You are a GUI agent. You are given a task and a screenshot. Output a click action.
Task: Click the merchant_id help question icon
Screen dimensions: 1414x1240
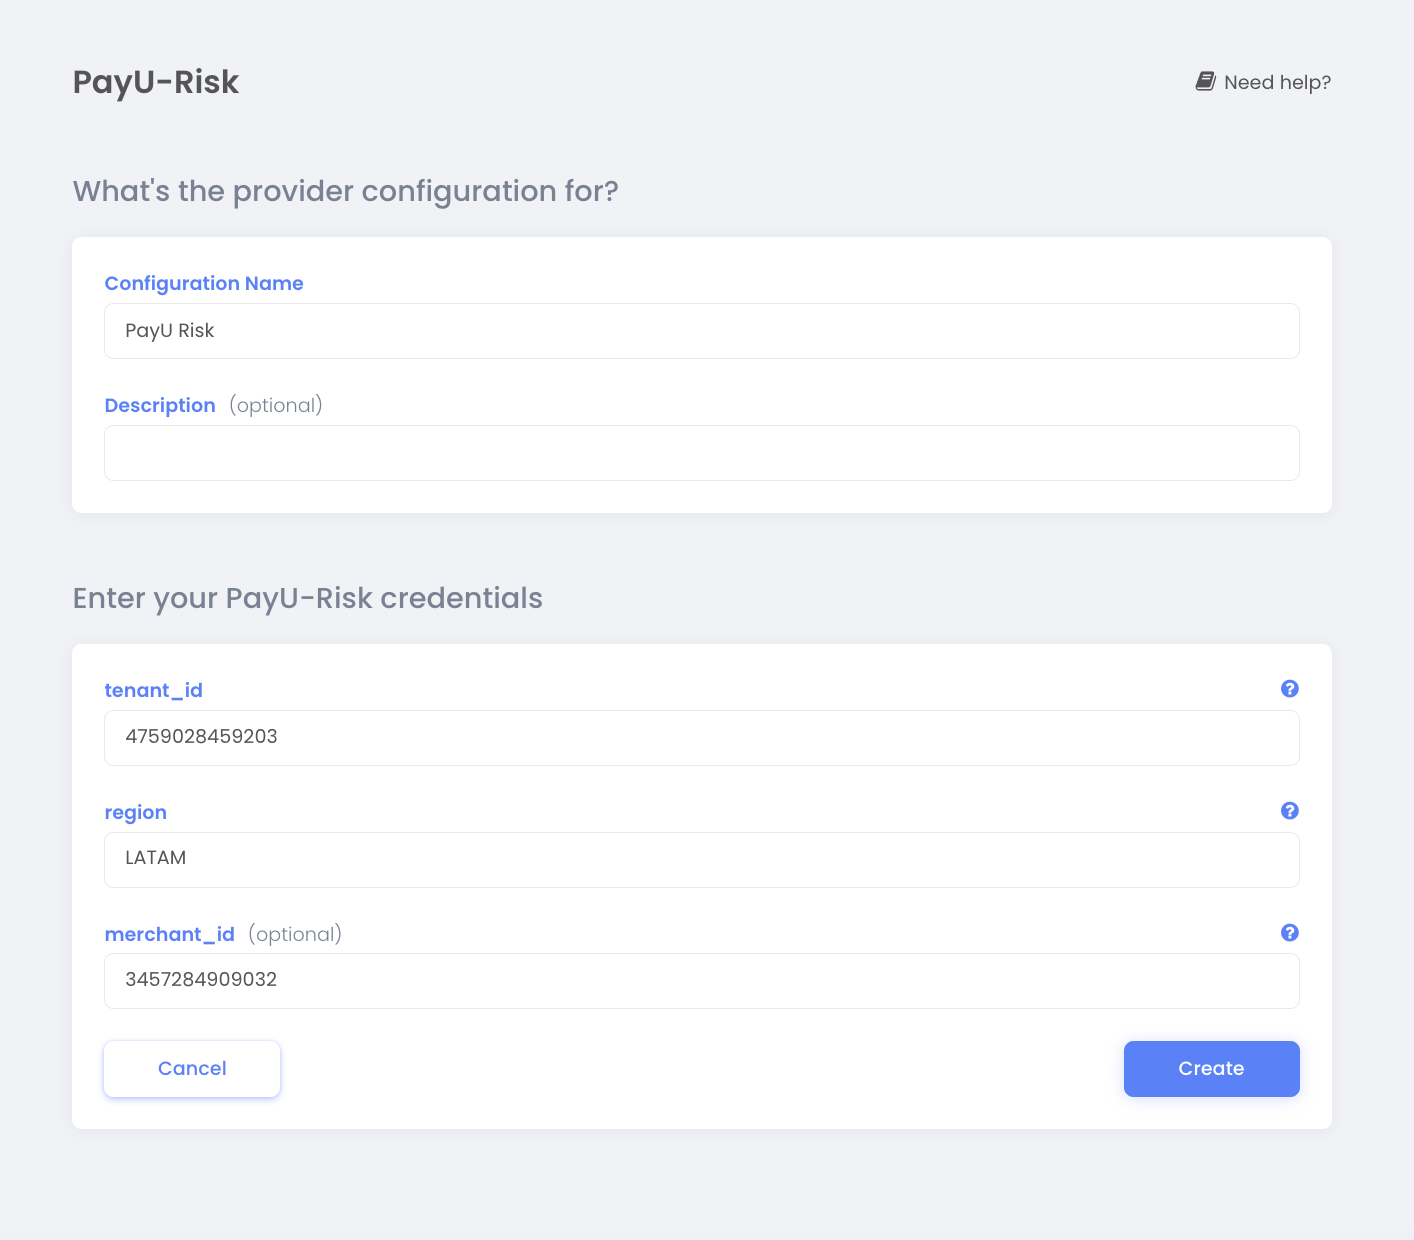point(1290,932)
